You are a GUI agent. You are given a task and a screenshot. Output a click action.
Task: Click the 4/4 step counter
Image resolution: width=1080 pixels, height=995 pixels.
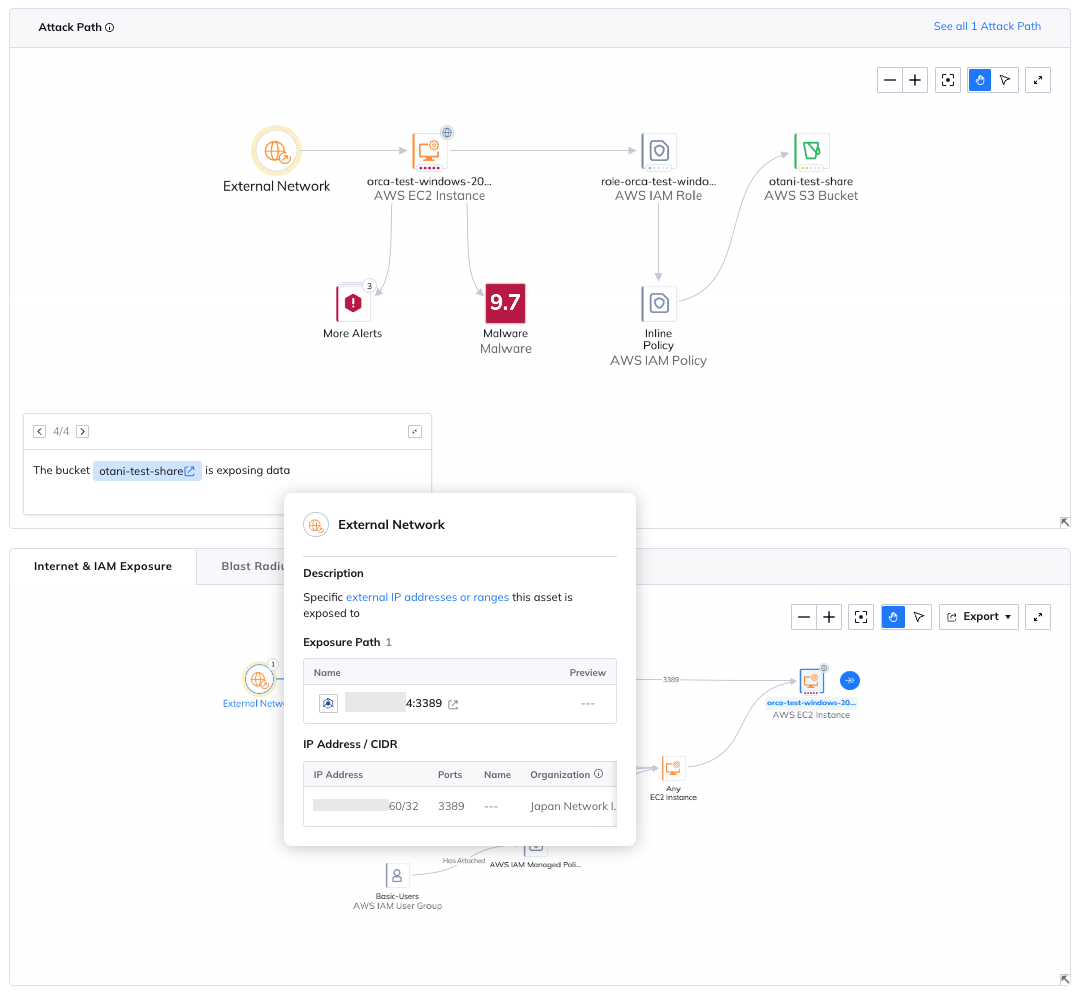[x=61, y=432]
